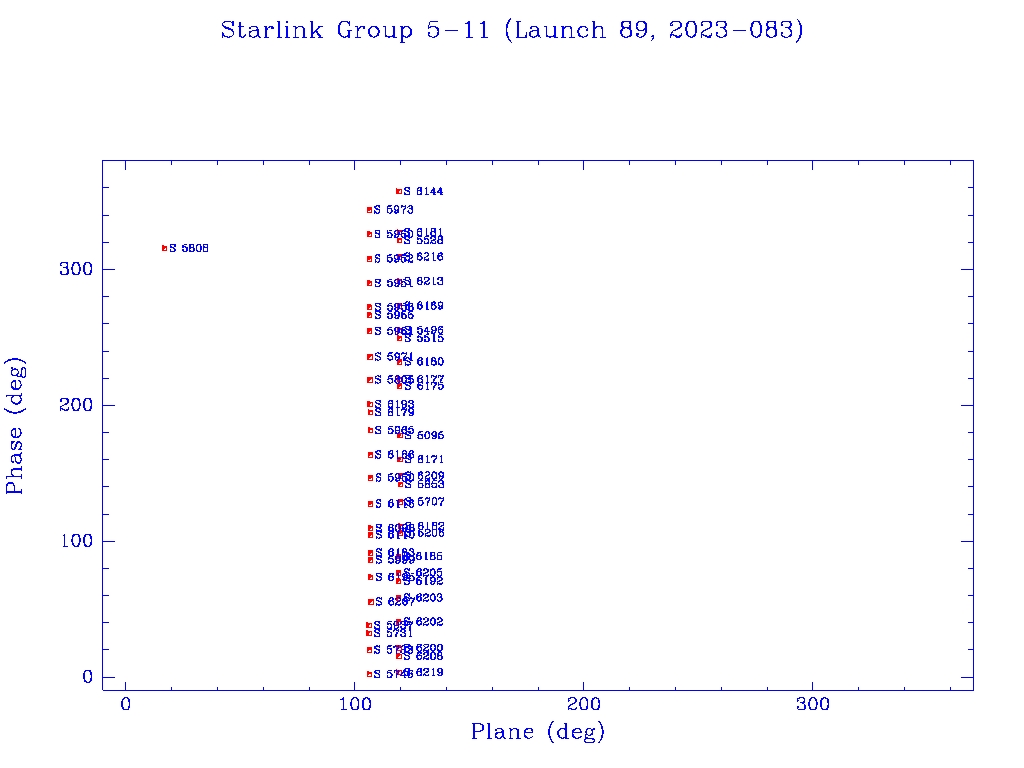
Task: Click the 0 tick label on the Phase axis
Action: [88, 677]
